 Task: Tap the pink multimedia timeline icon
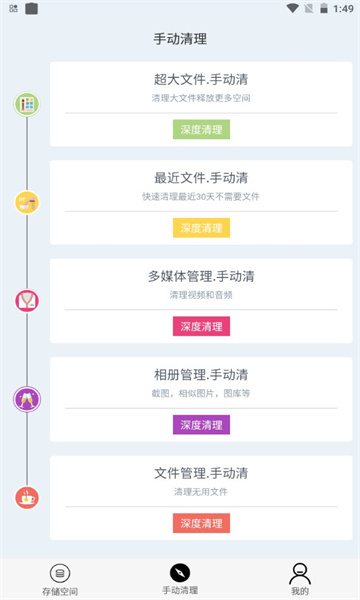[x=27, y=301]
